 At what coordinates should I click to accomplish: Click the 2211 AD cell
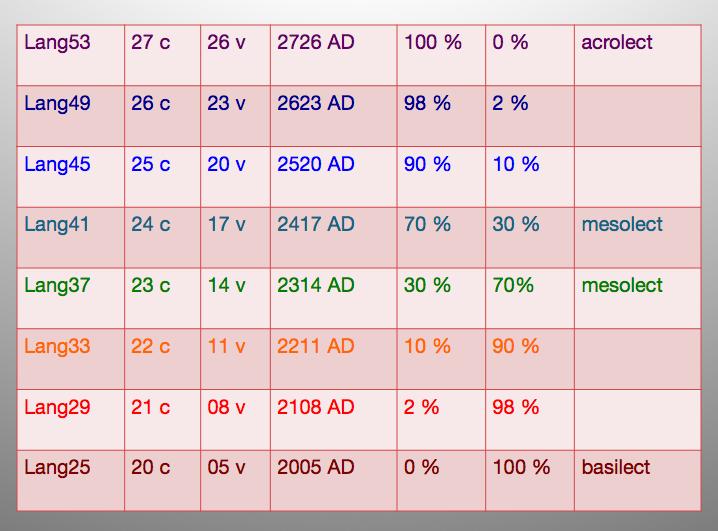[x=316, y=346]
